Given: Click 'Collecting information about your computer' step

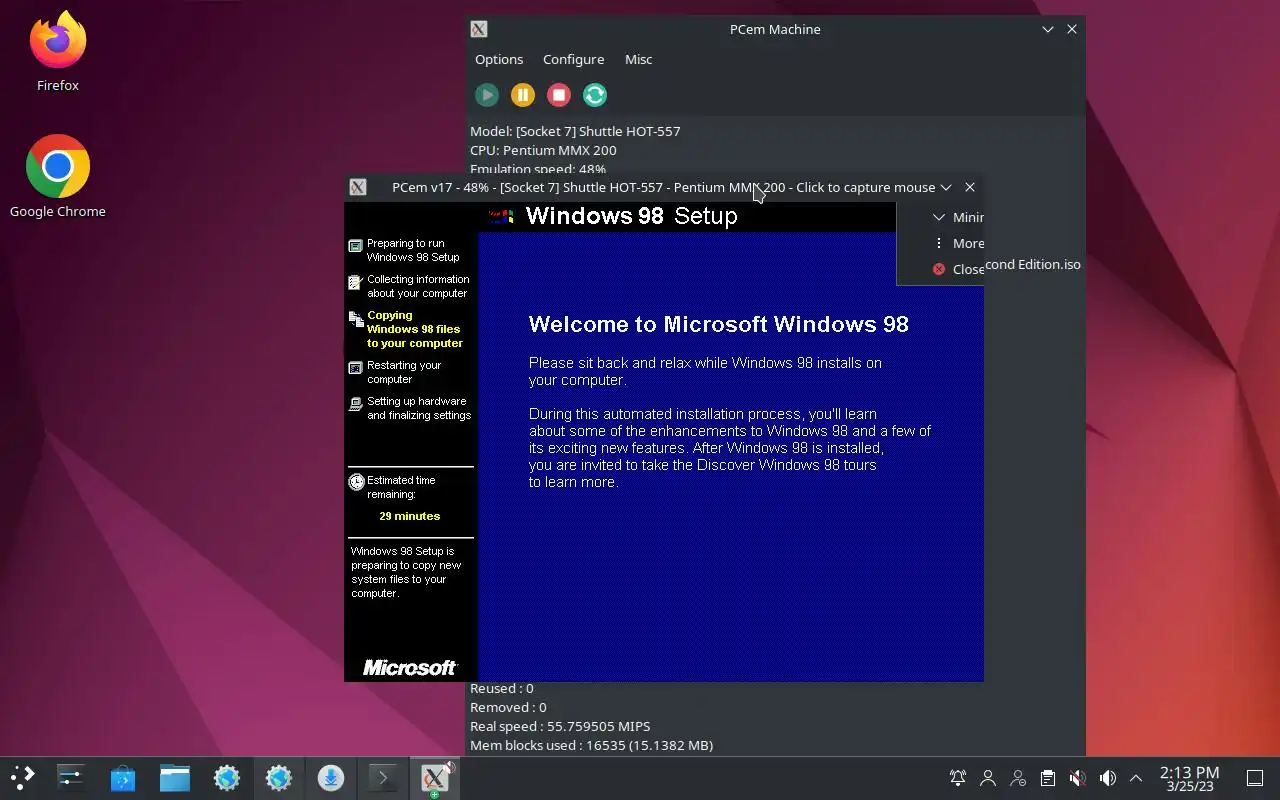Looking at the screenshot, I should point(409,286).
